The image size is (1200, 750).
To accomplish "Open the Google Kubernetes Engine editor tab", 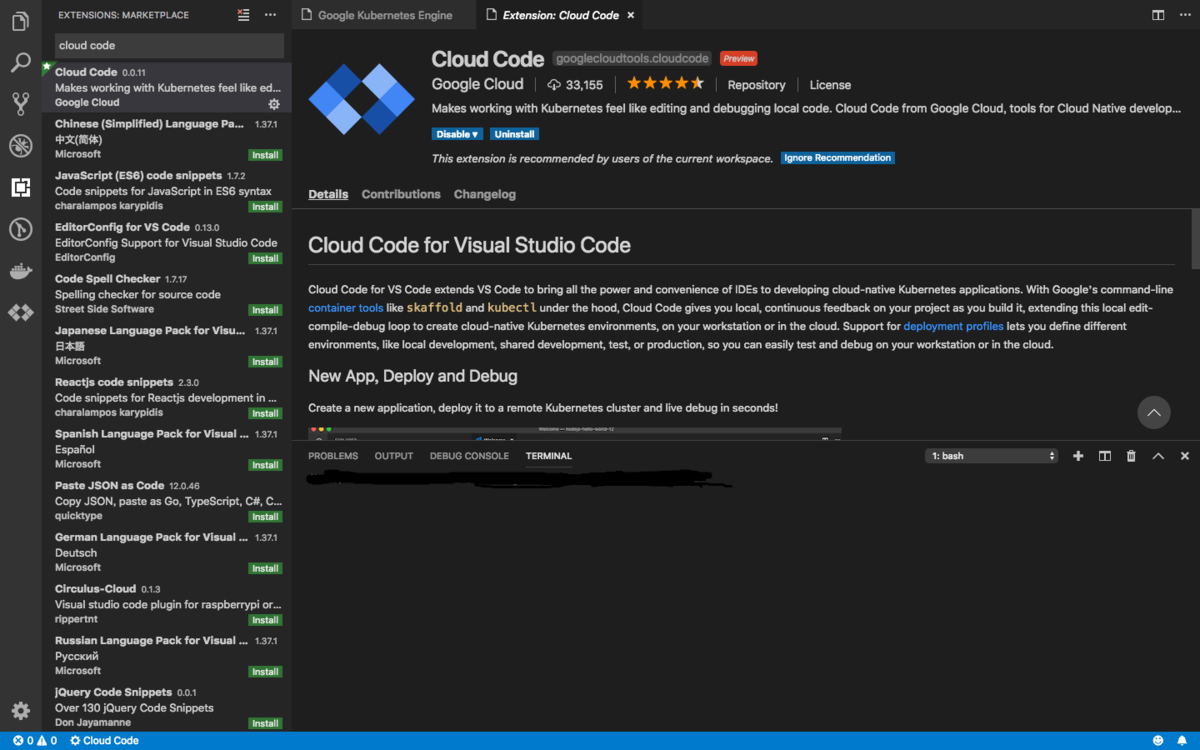I will coord(383,15).
